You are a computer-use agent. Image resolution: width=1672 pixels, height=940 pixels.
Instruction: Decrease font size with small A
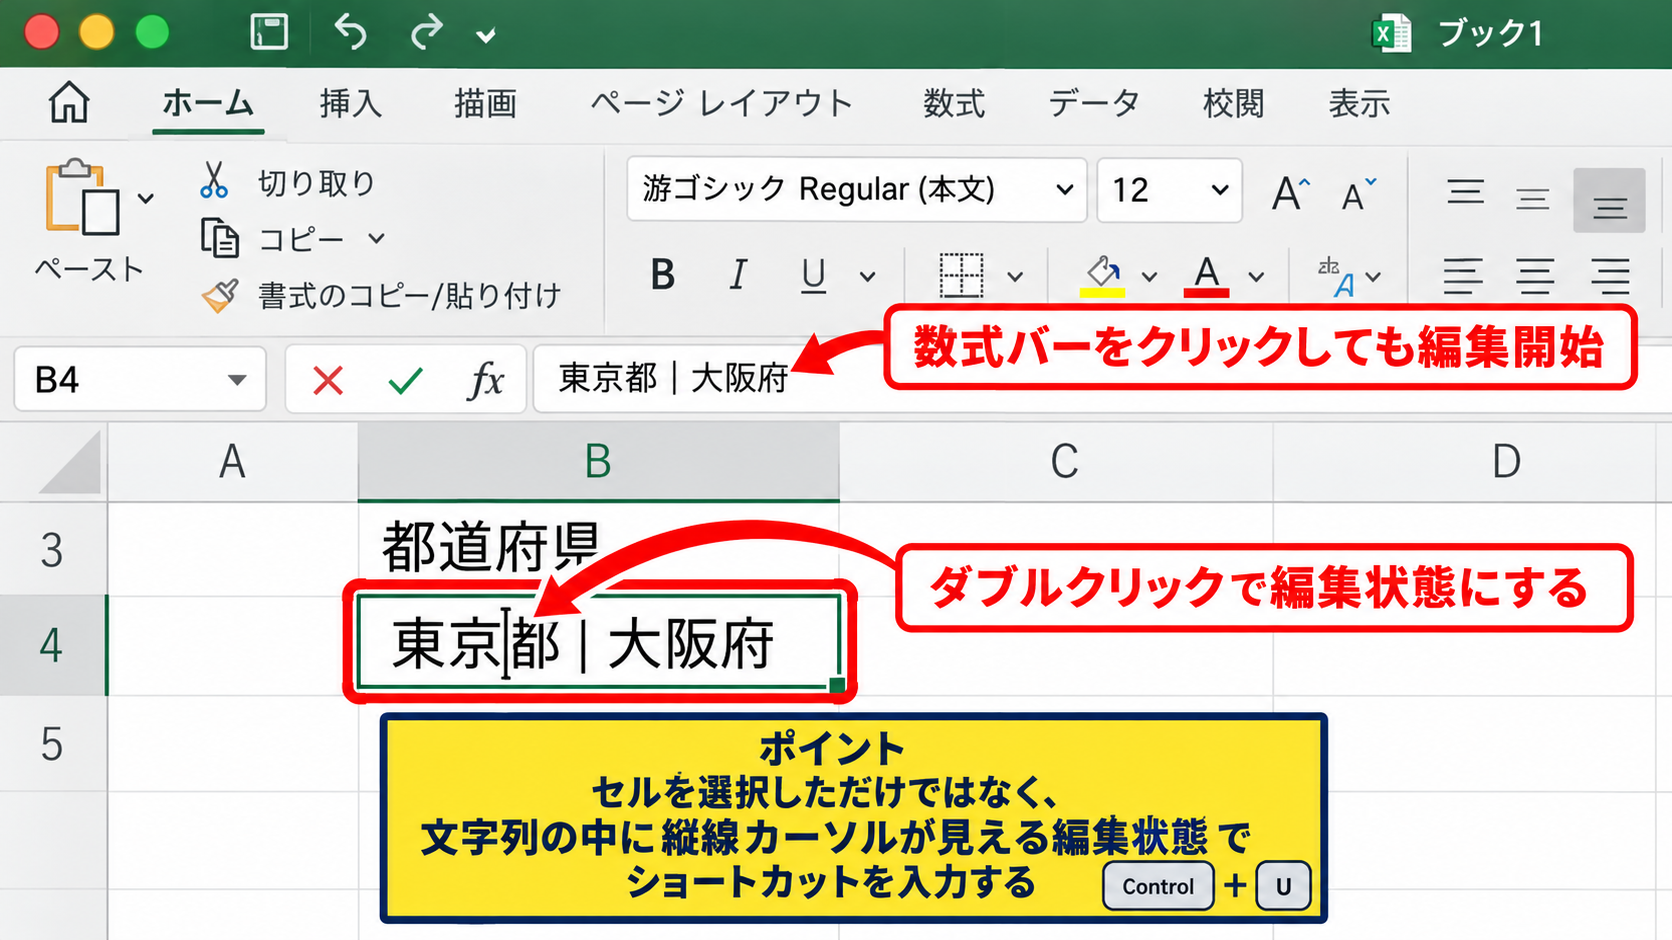[1358, 194]
